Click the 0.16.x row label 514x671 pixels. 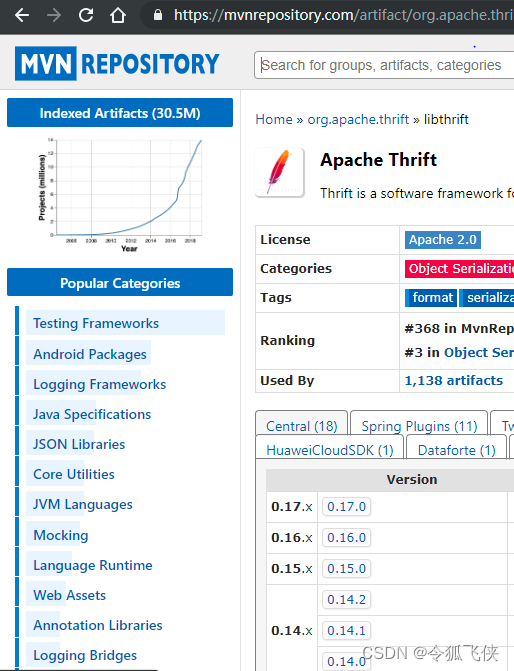pyautogui.click(x=292, y=537)
